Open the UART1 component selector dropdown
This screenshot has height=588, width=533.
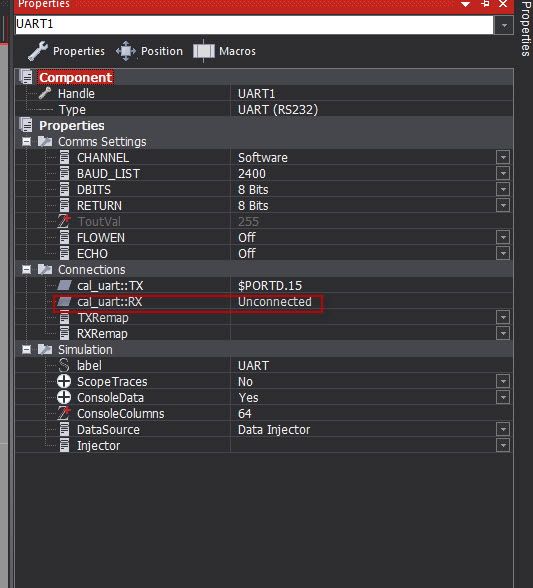(504, 25)
